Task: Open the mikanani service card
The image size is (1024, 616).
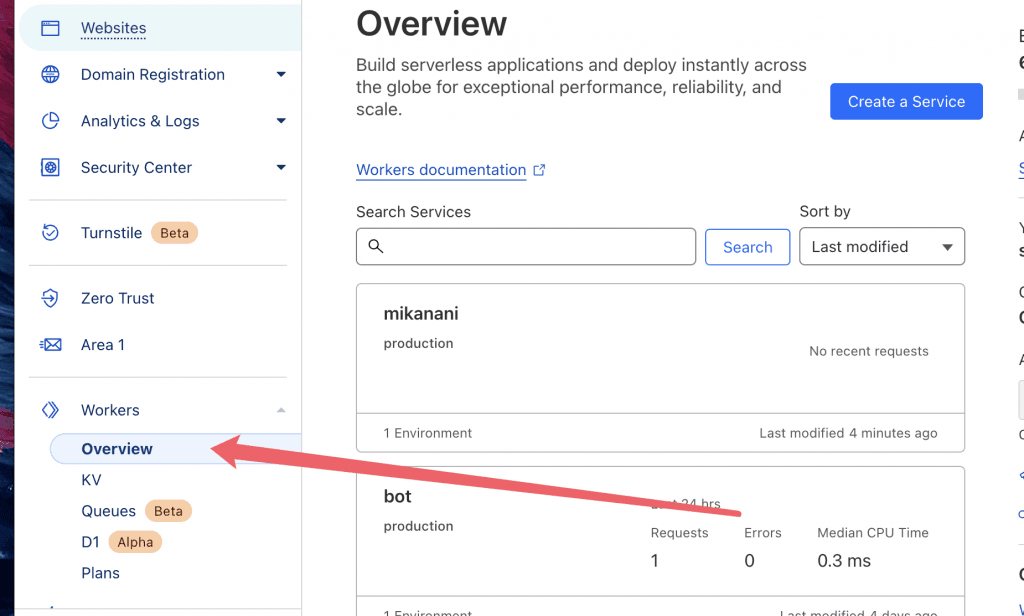Action: (660, 368)
